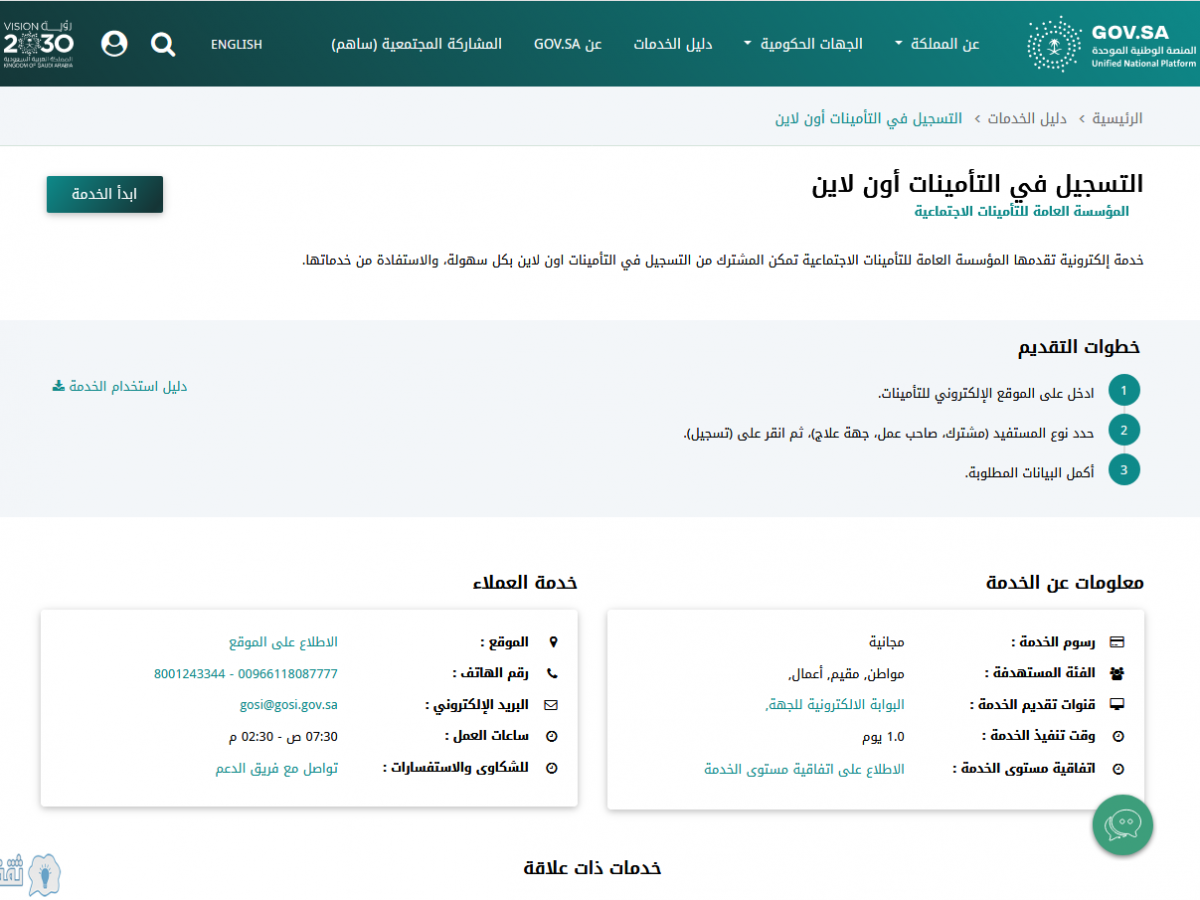Click the GOV.SA Unified National Platform logo
The height and width of the screenshot is (900, 1200).
pyautogui.click(x=1111, y=43)
